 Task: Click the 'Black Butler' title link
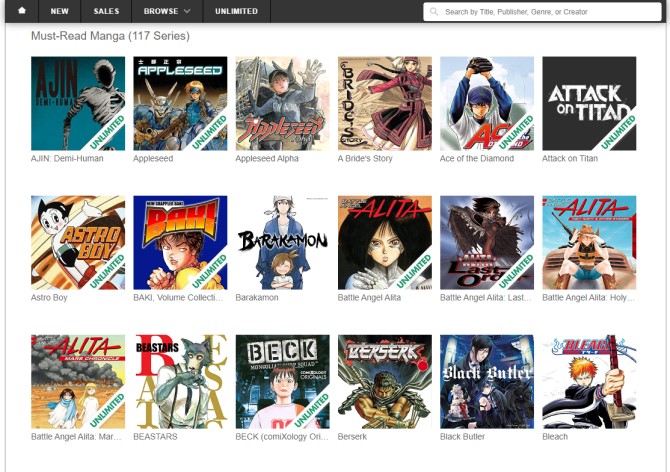[462, 437]
